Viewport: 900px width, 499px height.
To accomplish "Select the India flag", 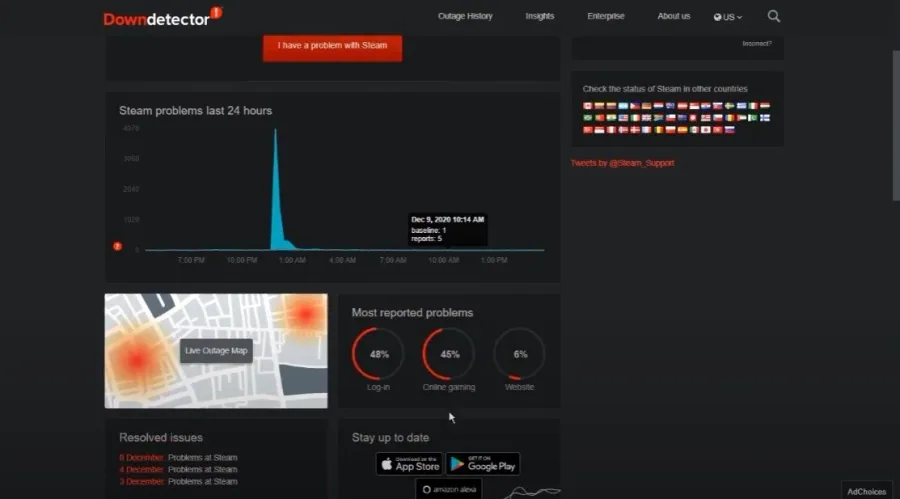I will tap(611, 118).
